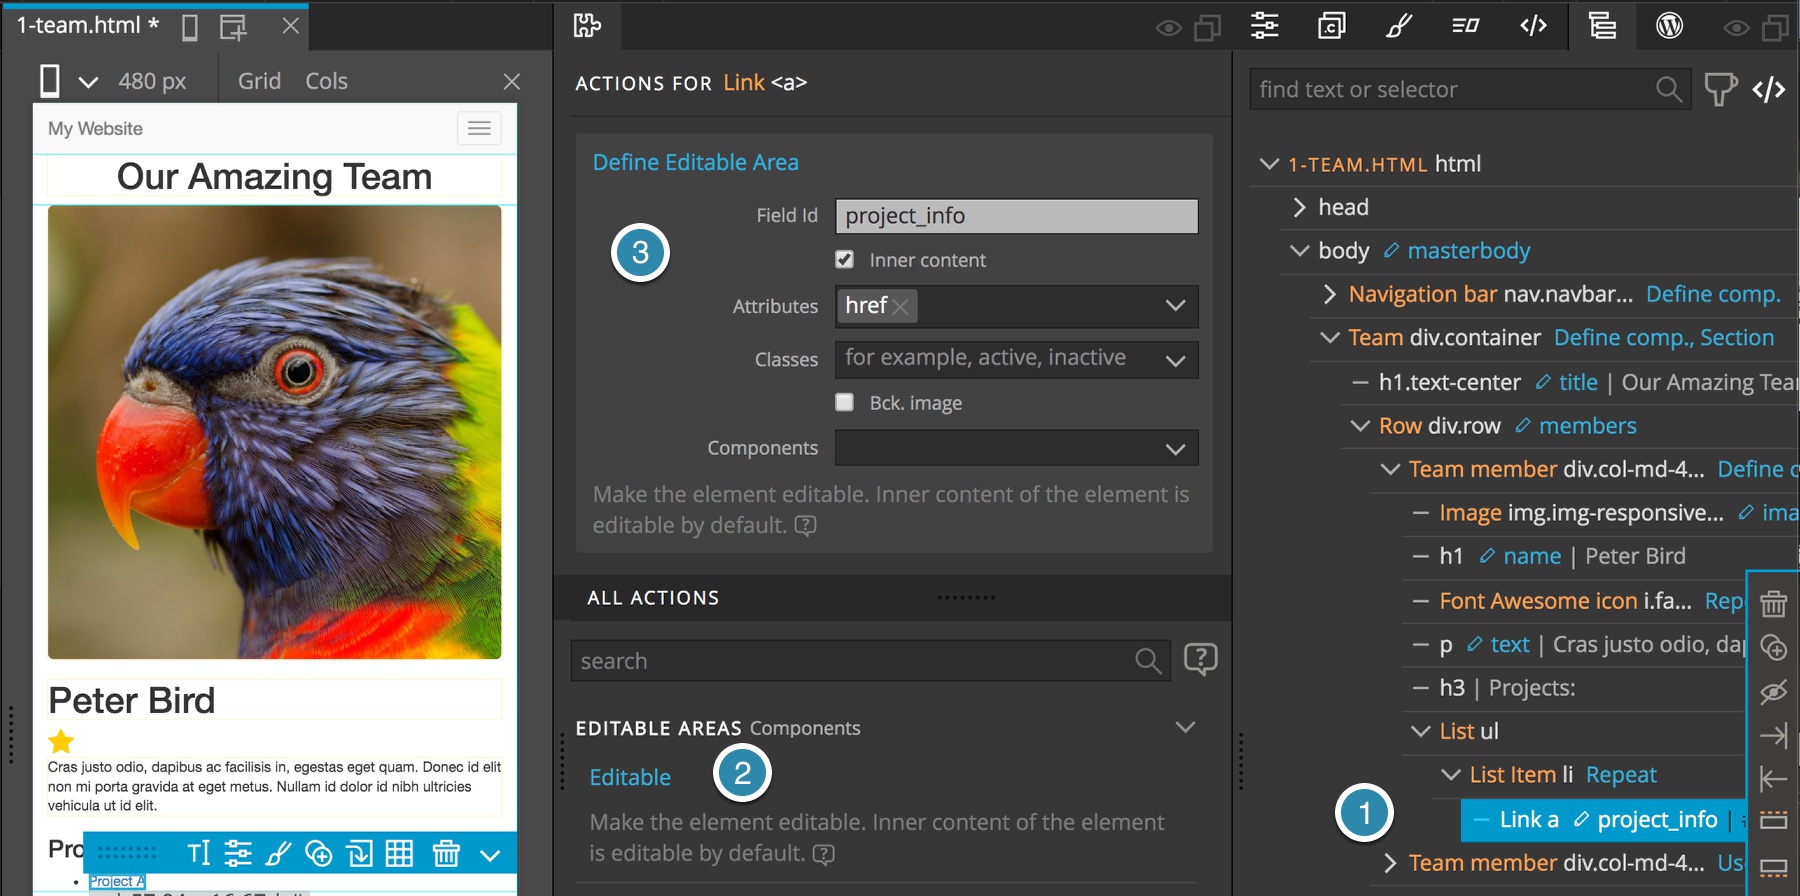Open the Style brush panel in top toolbar
Screen dimensions: 1800x896
point(1399,25)
